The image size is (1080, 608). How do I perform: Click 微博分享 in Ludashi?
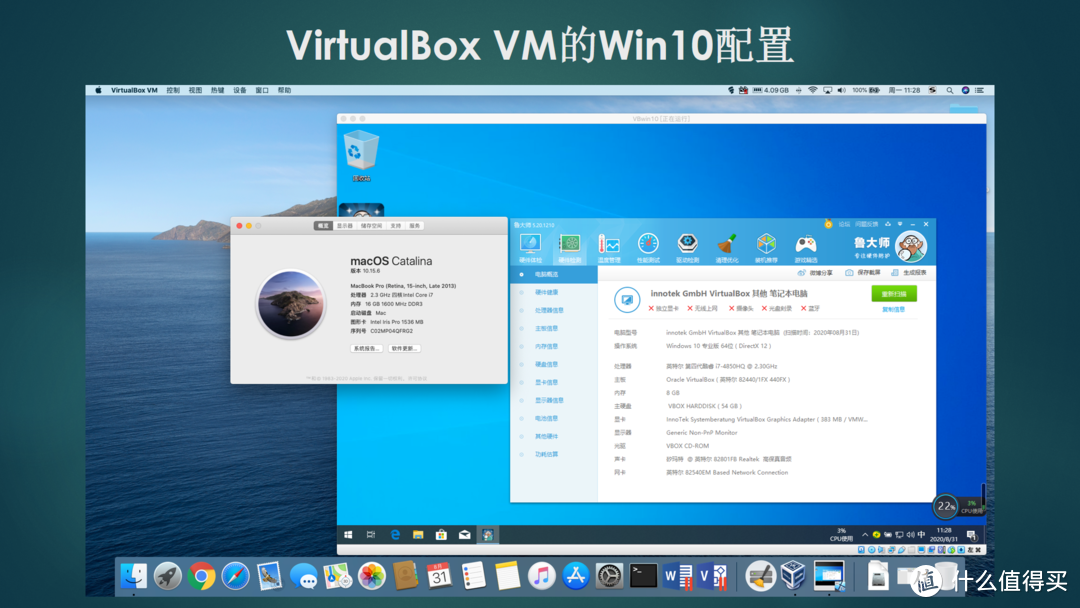815,273
